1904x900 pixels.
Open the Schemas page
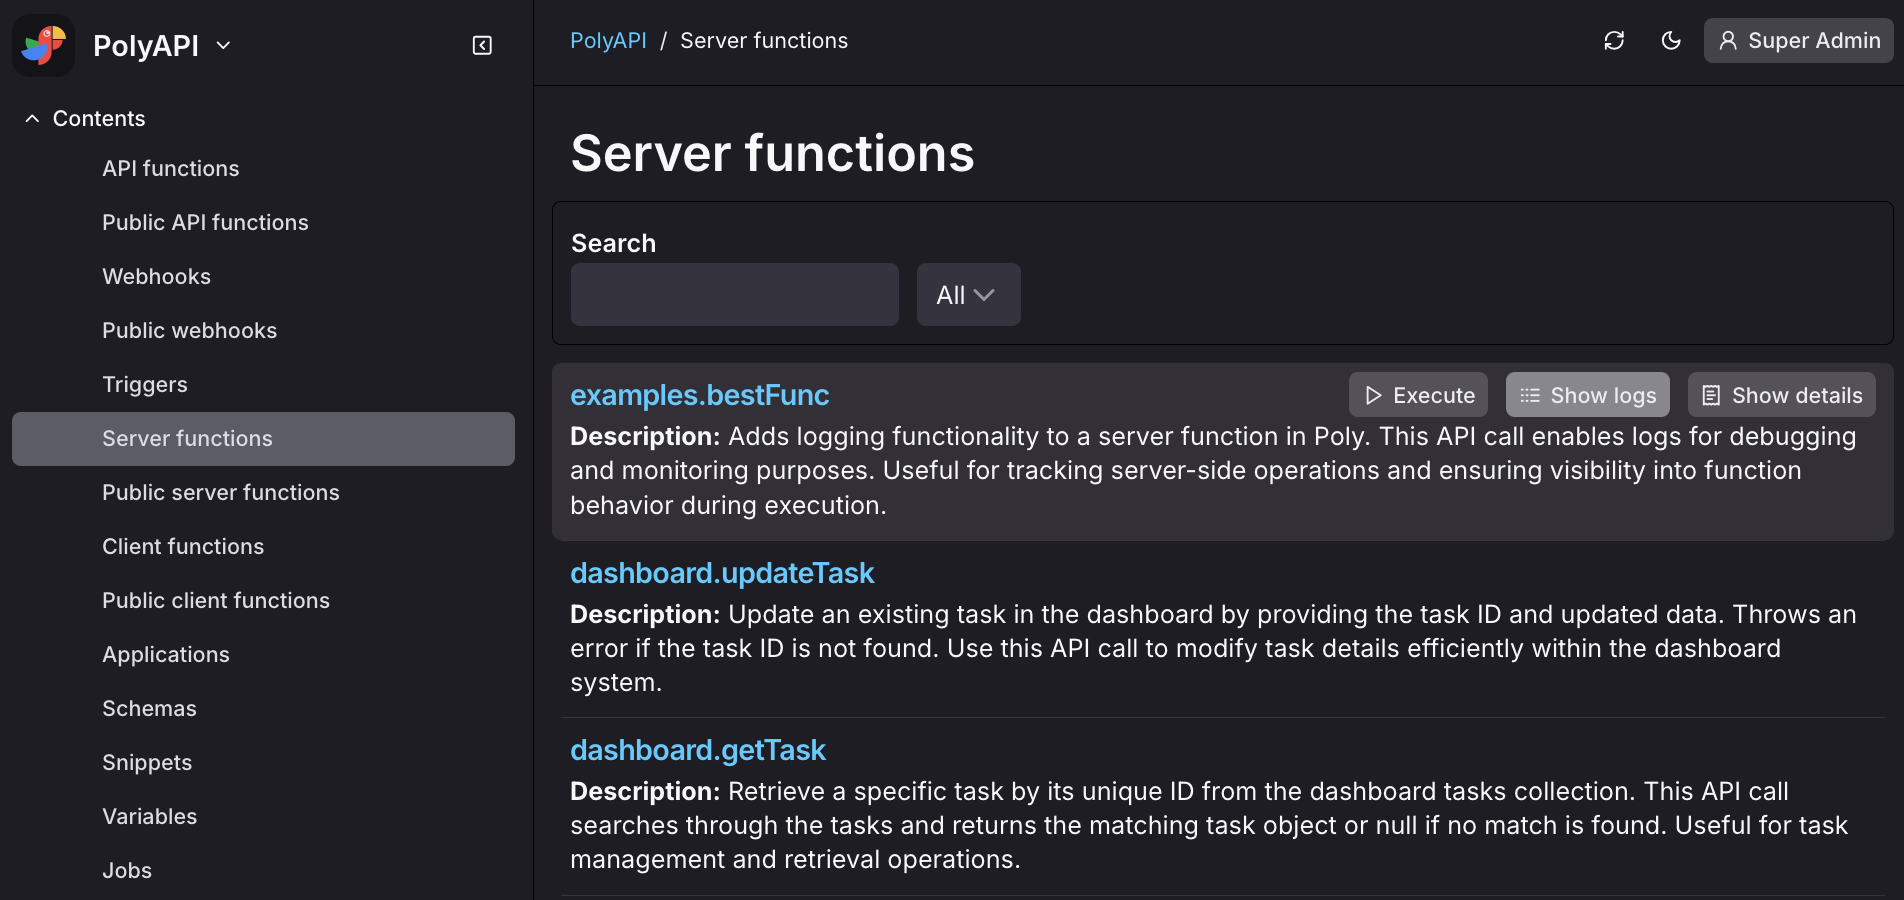coord(150,708)
